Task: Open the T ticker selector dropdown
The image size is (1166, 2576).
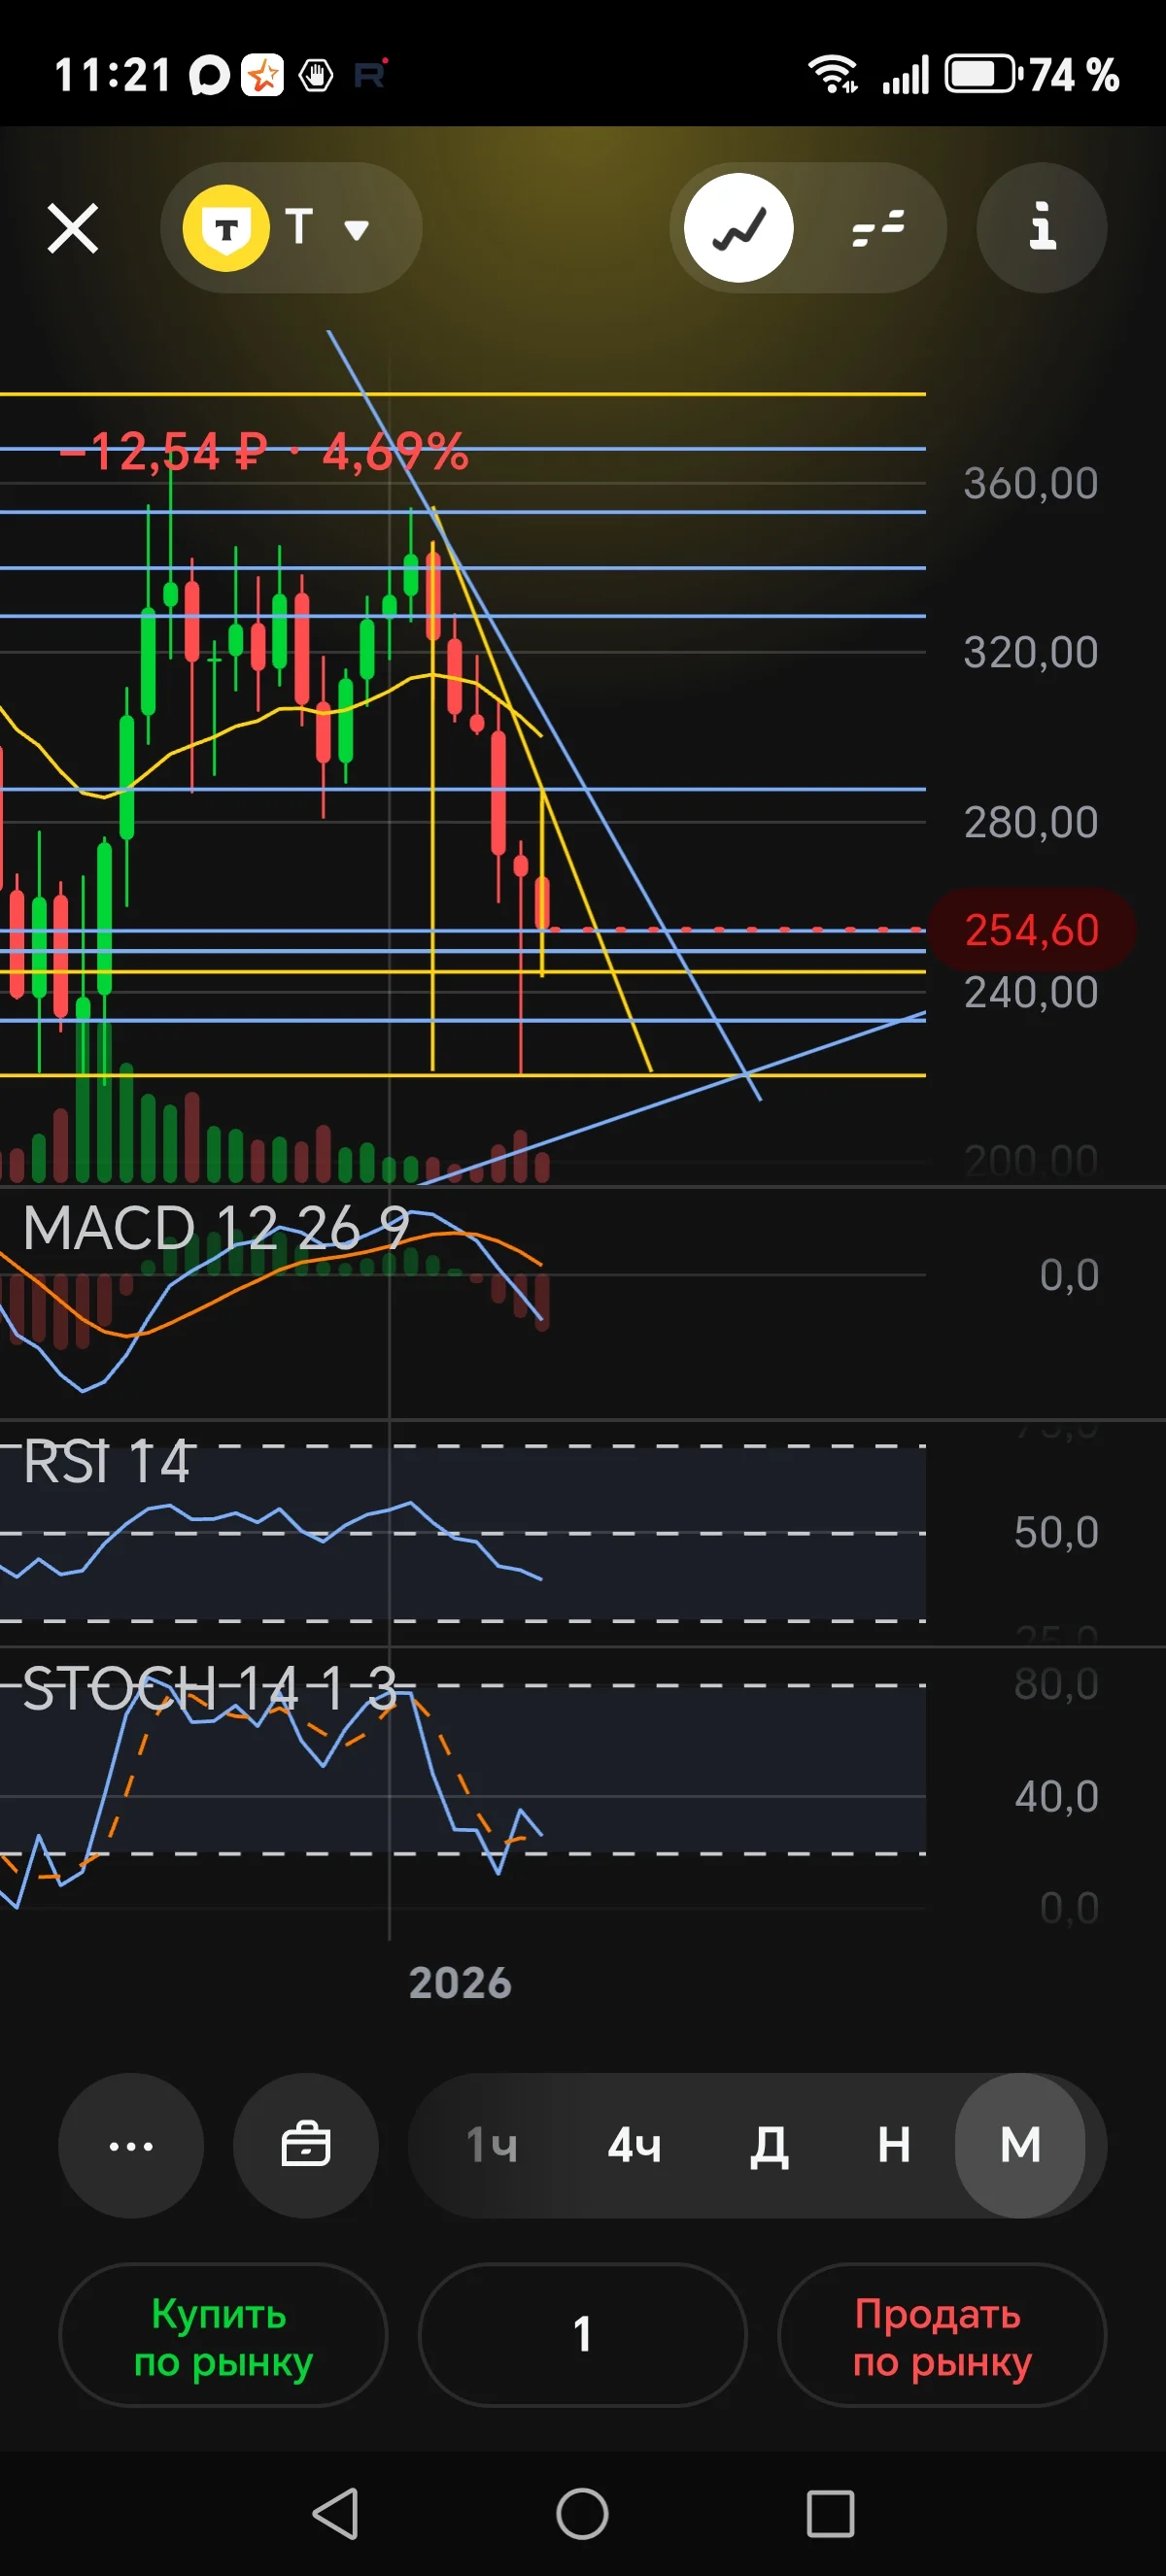Action: pyautogui.click(x=291, y=228)
